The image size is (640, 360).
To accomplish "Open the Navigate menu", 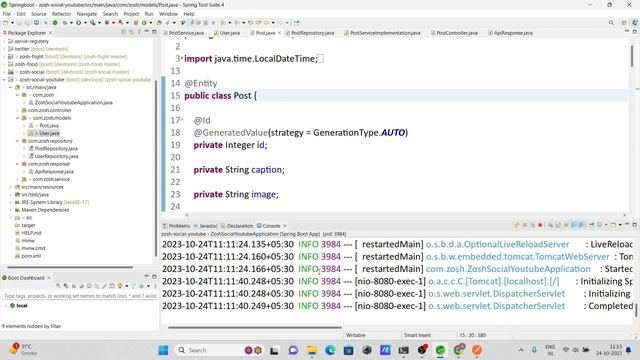I will pos(87,14).
